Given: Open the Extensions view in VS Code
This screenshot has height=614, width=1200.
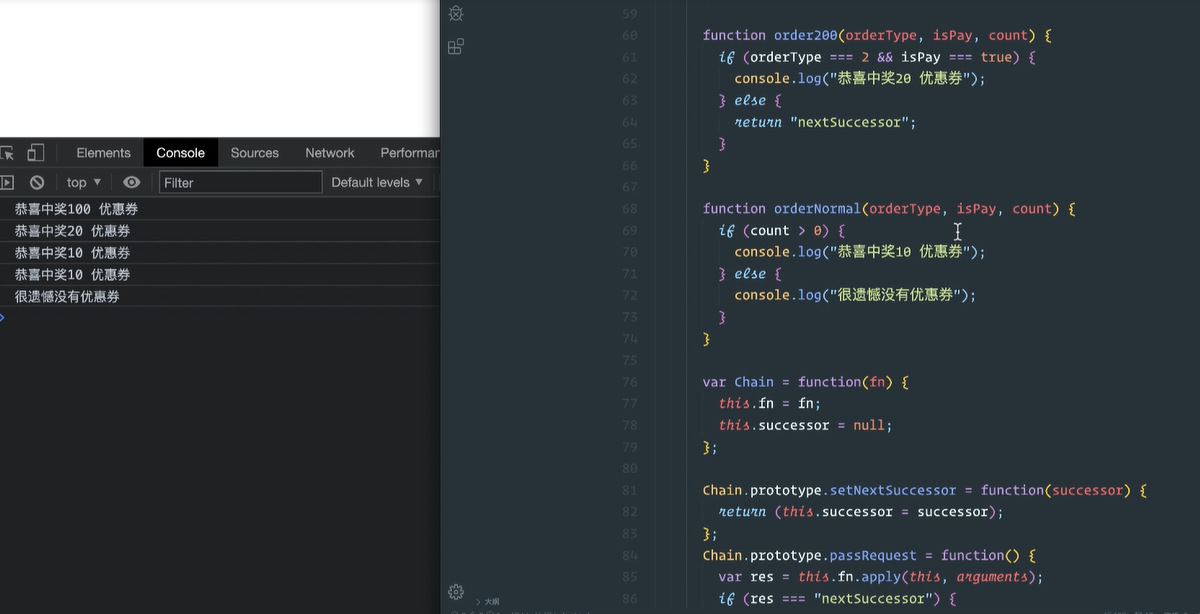Looking at the screenshot, I should (456, 46).
